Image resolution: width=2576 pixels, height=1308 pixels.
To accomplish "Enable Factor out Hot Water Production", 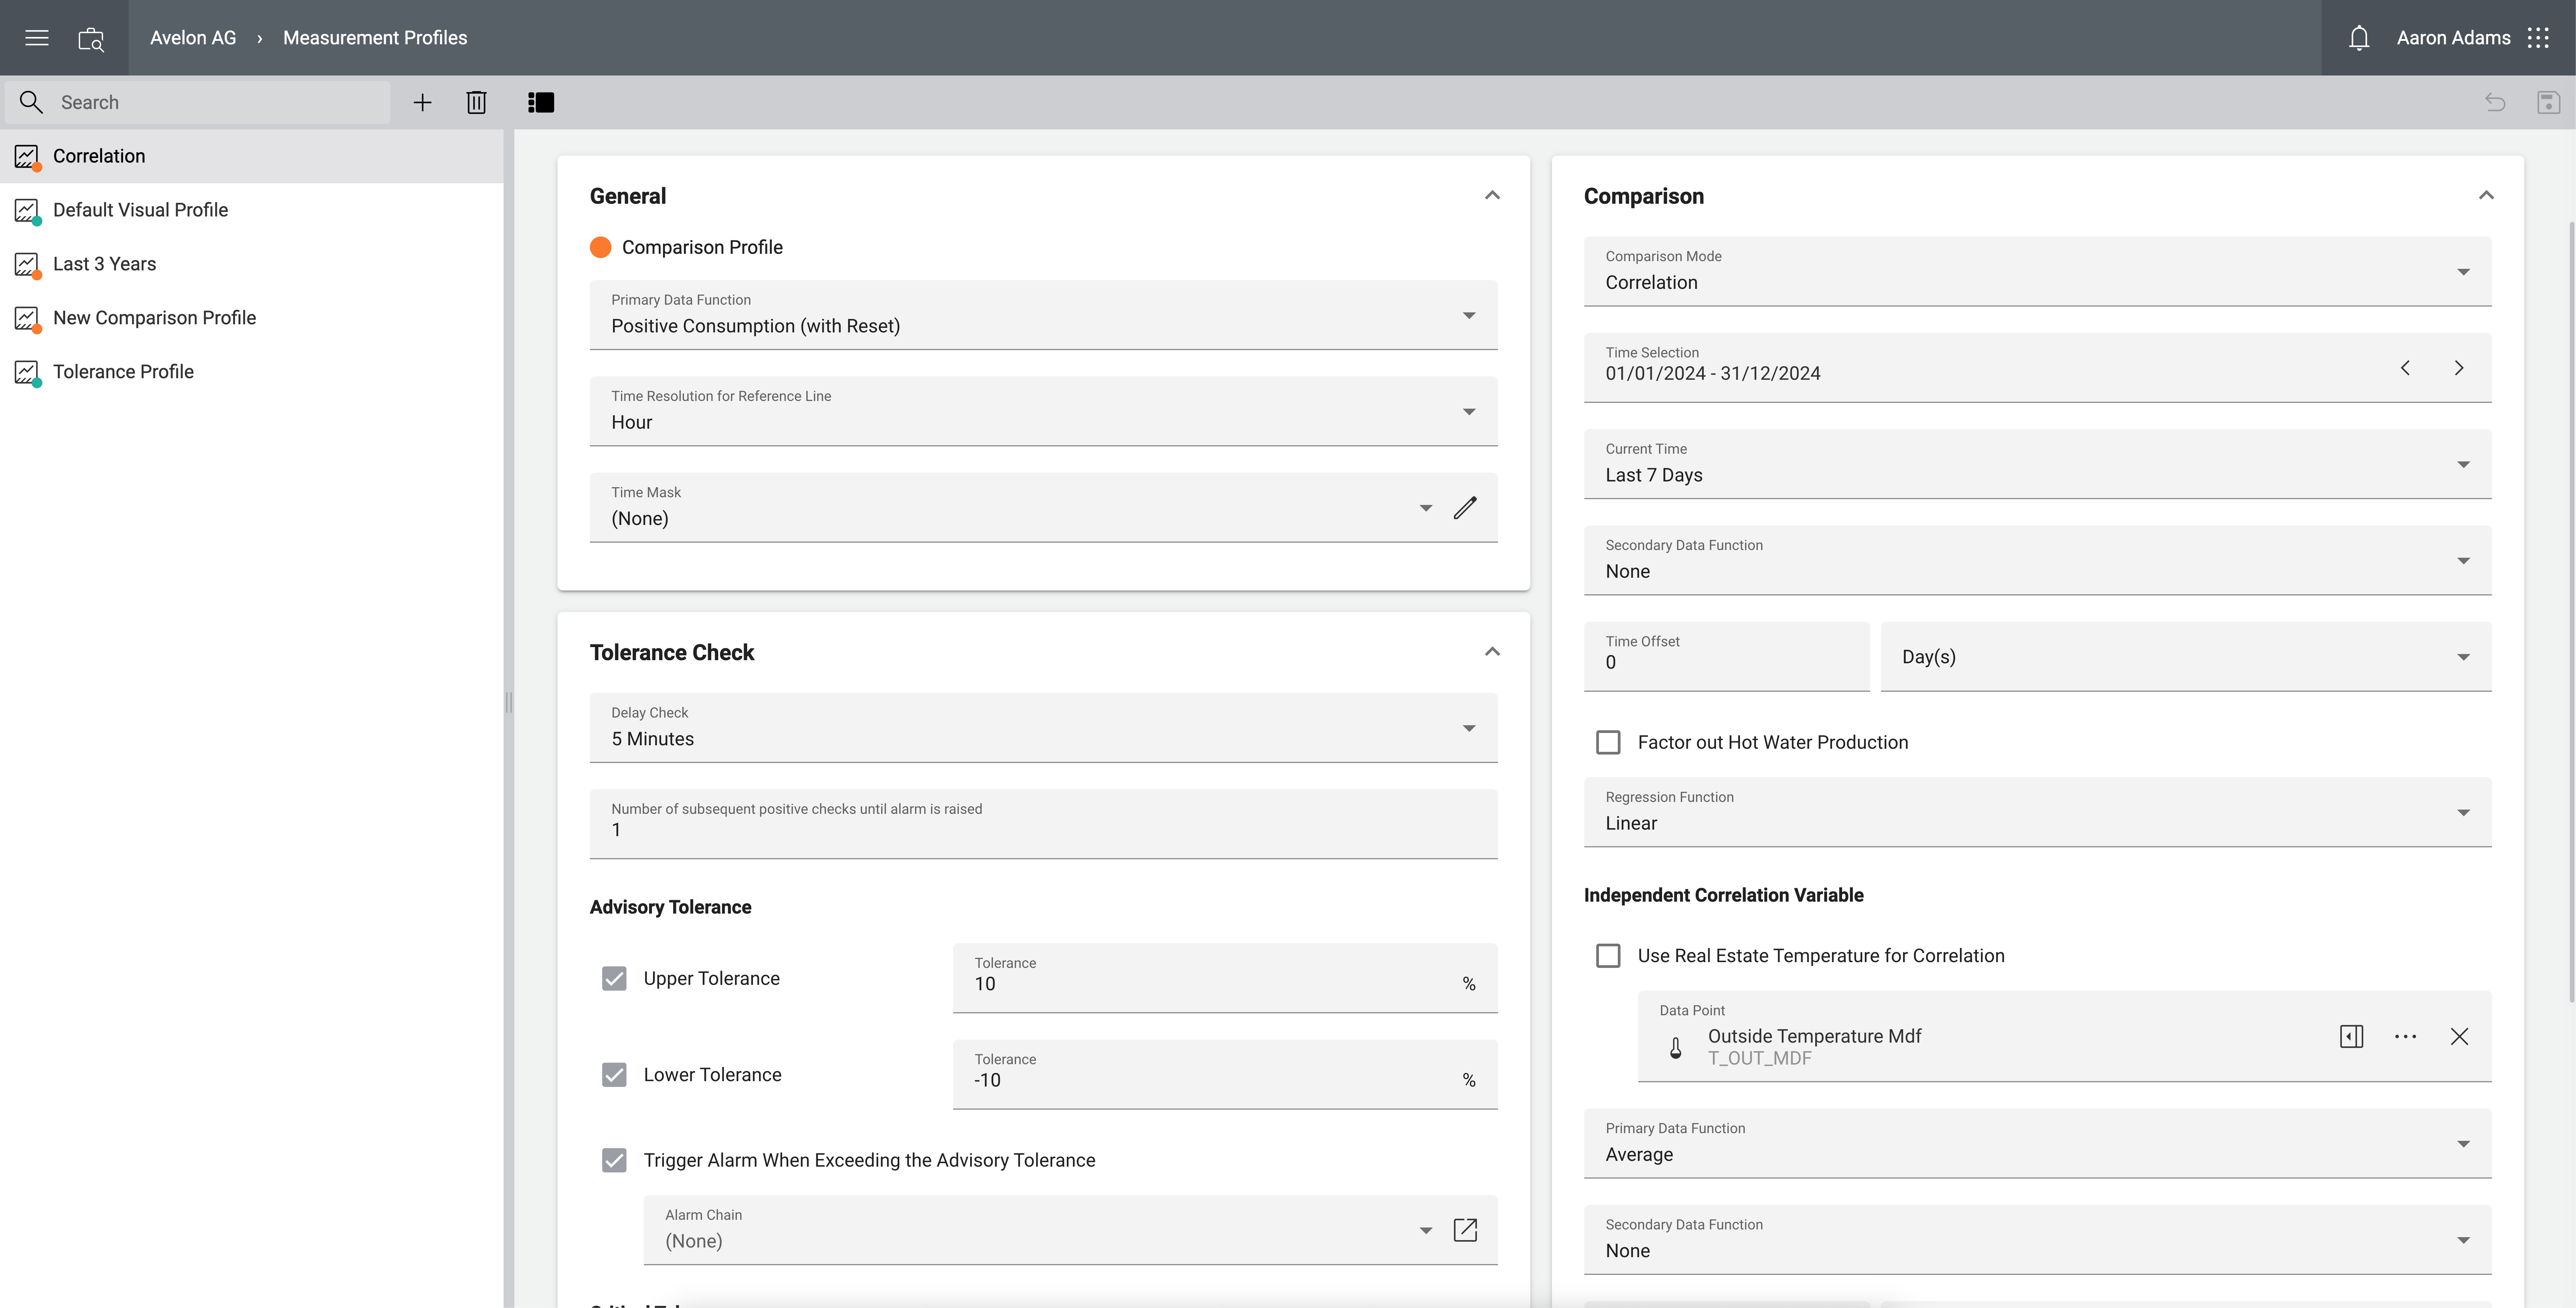I will click(1608, 742).
